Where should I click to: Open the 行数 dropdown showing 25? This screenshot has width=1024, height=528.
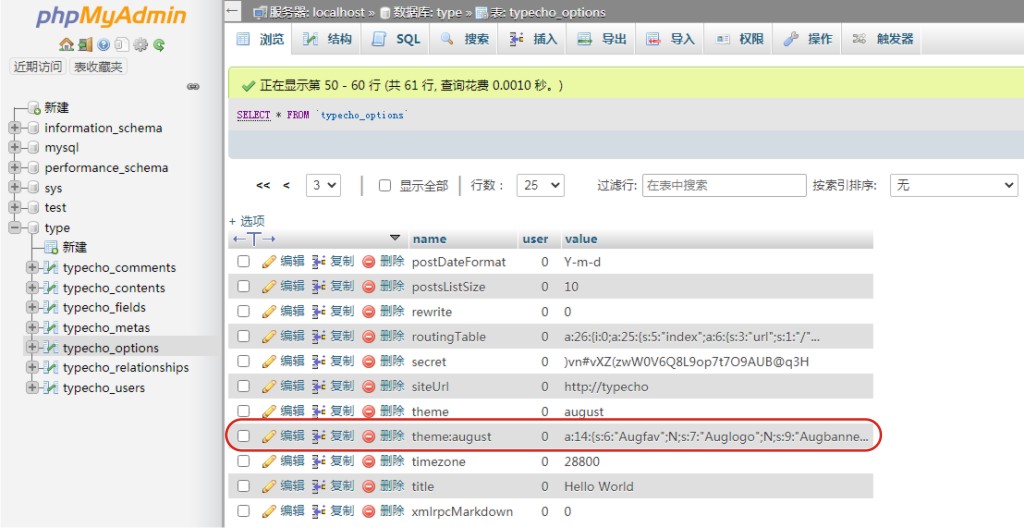(x=540, y=186)
